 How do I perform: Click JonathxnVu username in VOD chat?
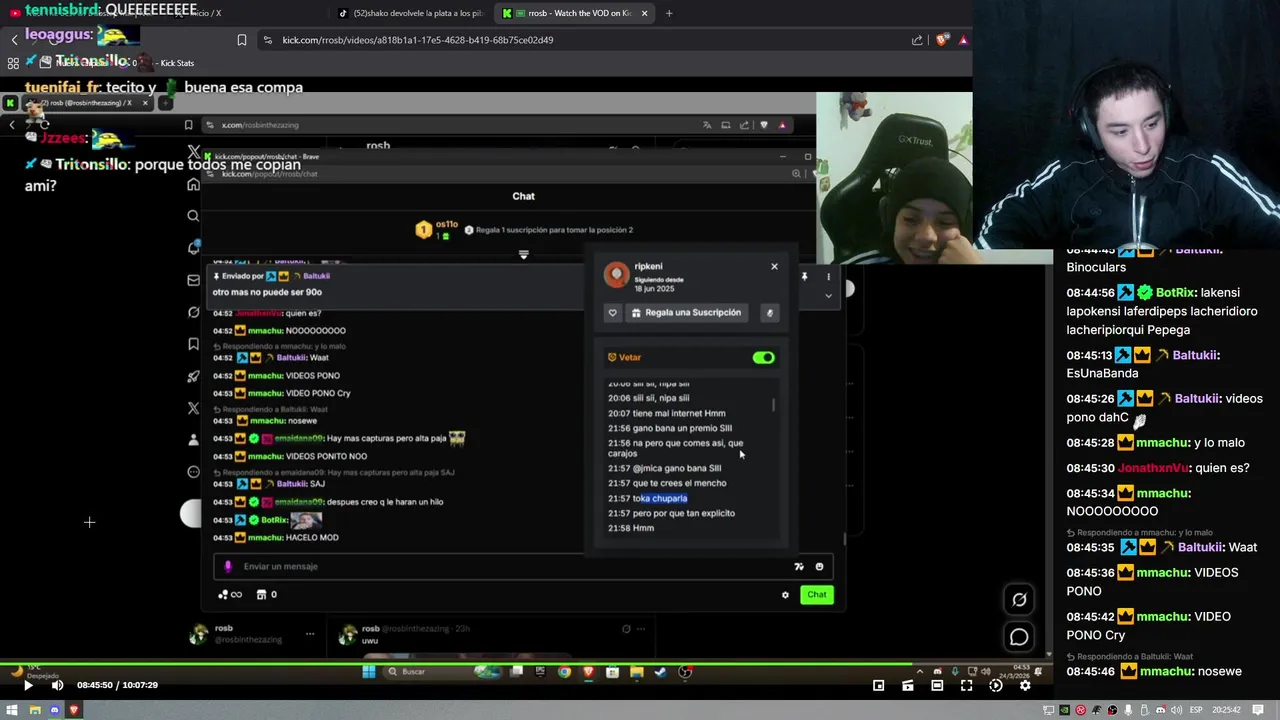[x=1153, y=468]
